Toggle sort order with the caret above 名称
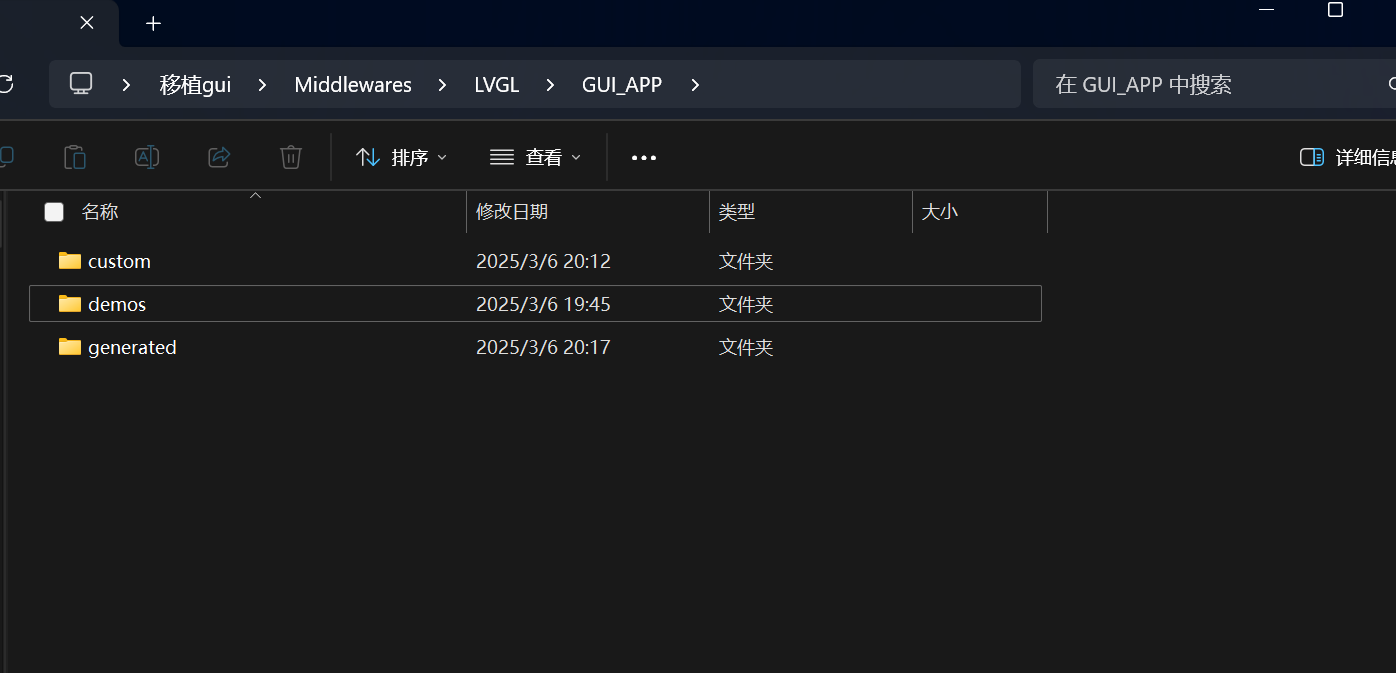 click(x=255, y=195)
